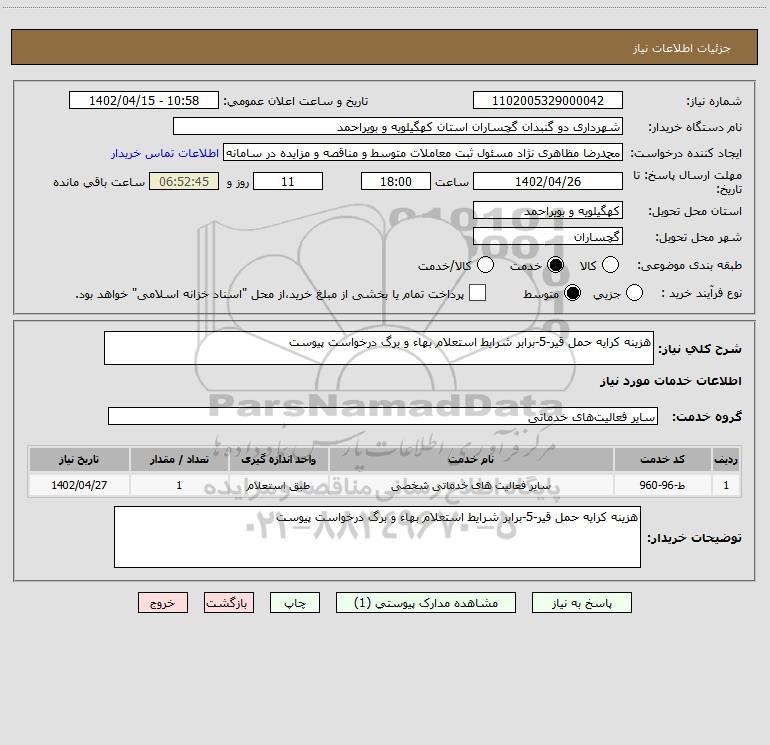Click the شرح کلی نیاز description box
The image size is (770, 745).
coord(379,348)
